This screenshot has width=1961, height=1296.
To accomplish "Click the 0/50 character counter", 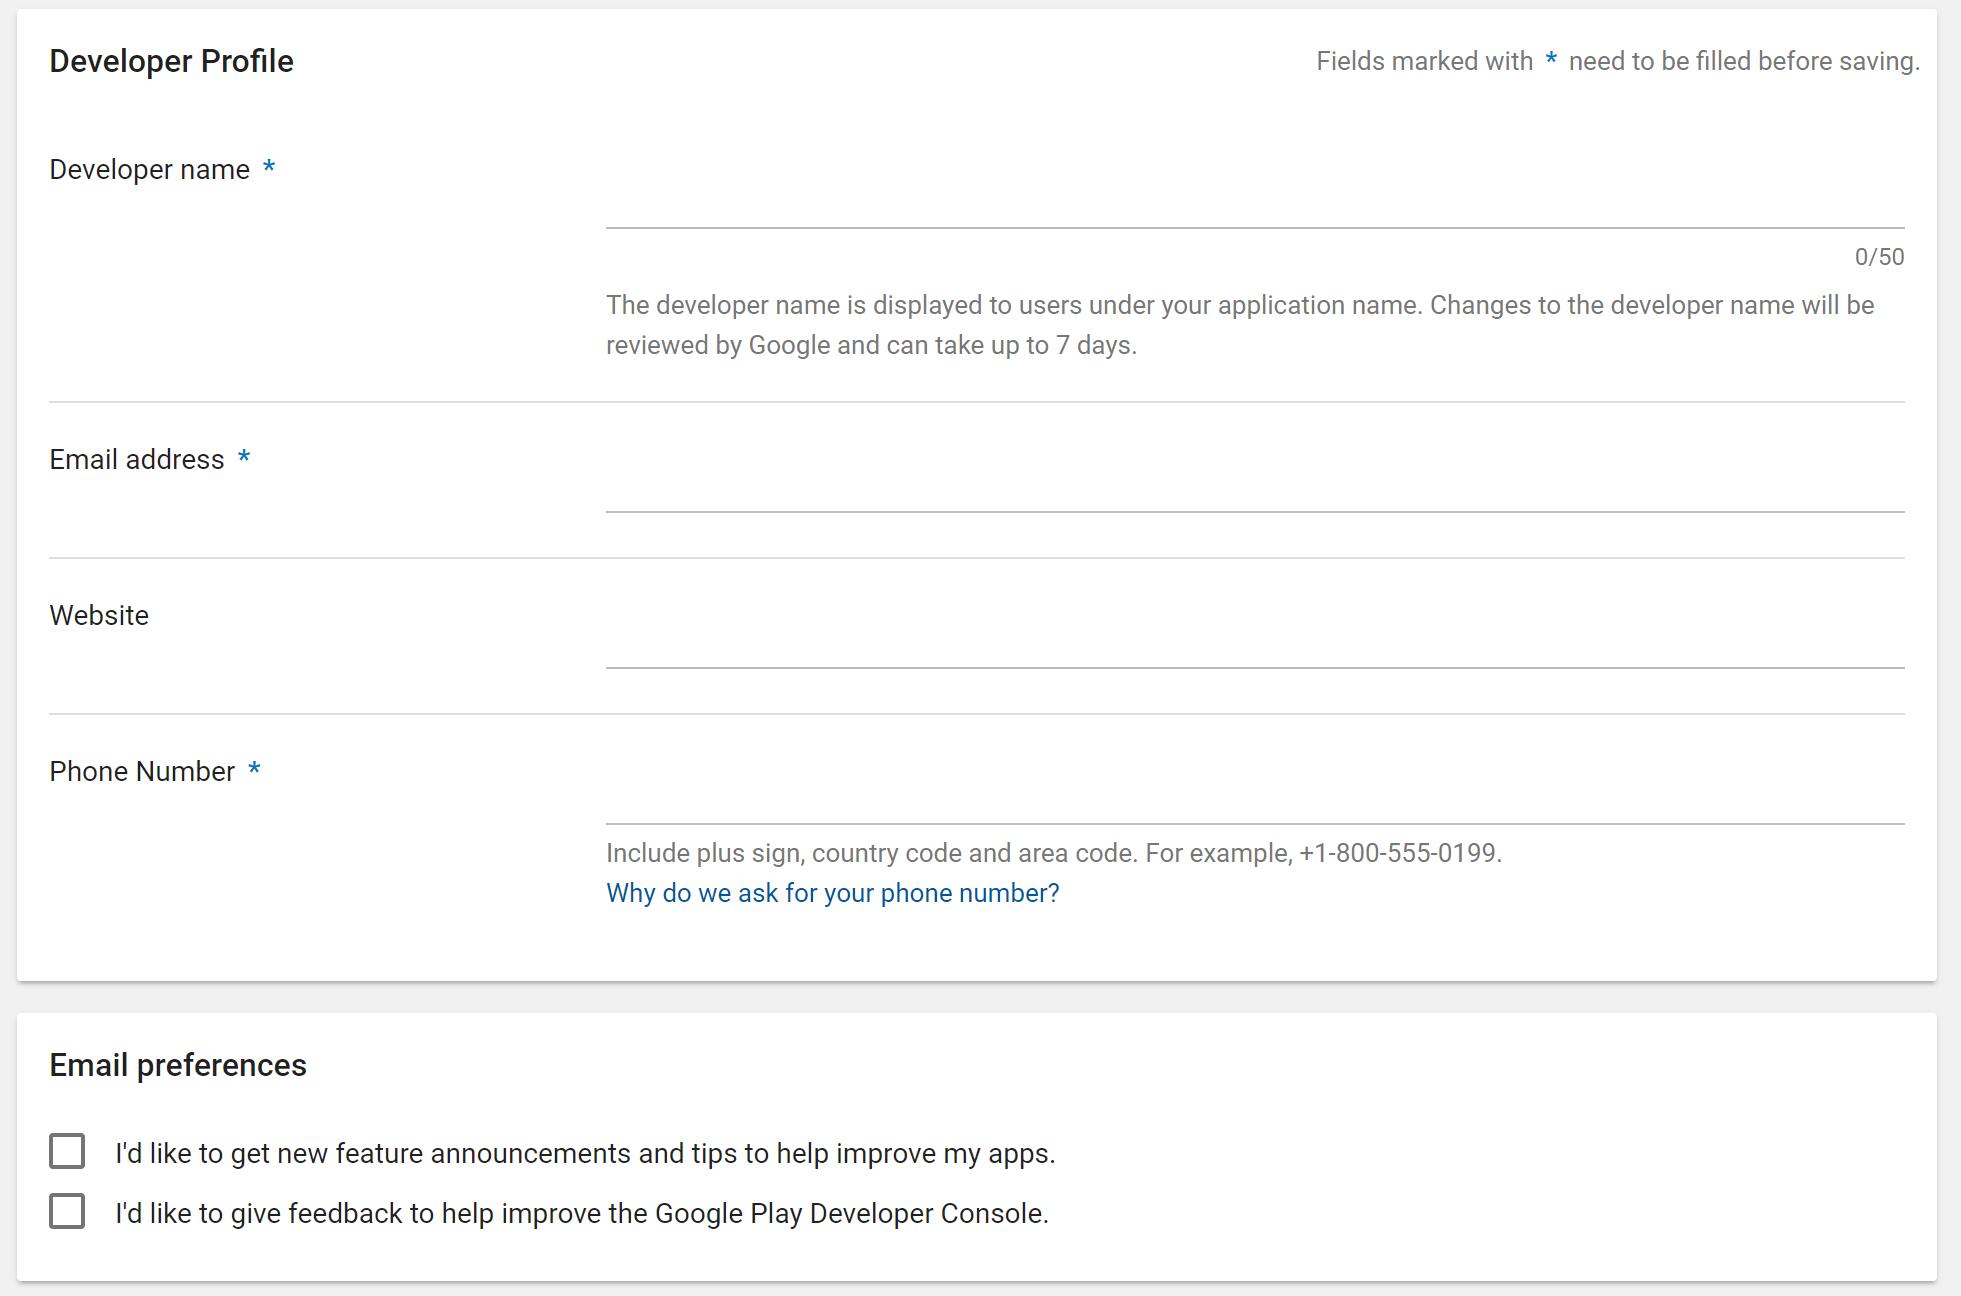I will pyautogui.click(x=1879, y=257).
